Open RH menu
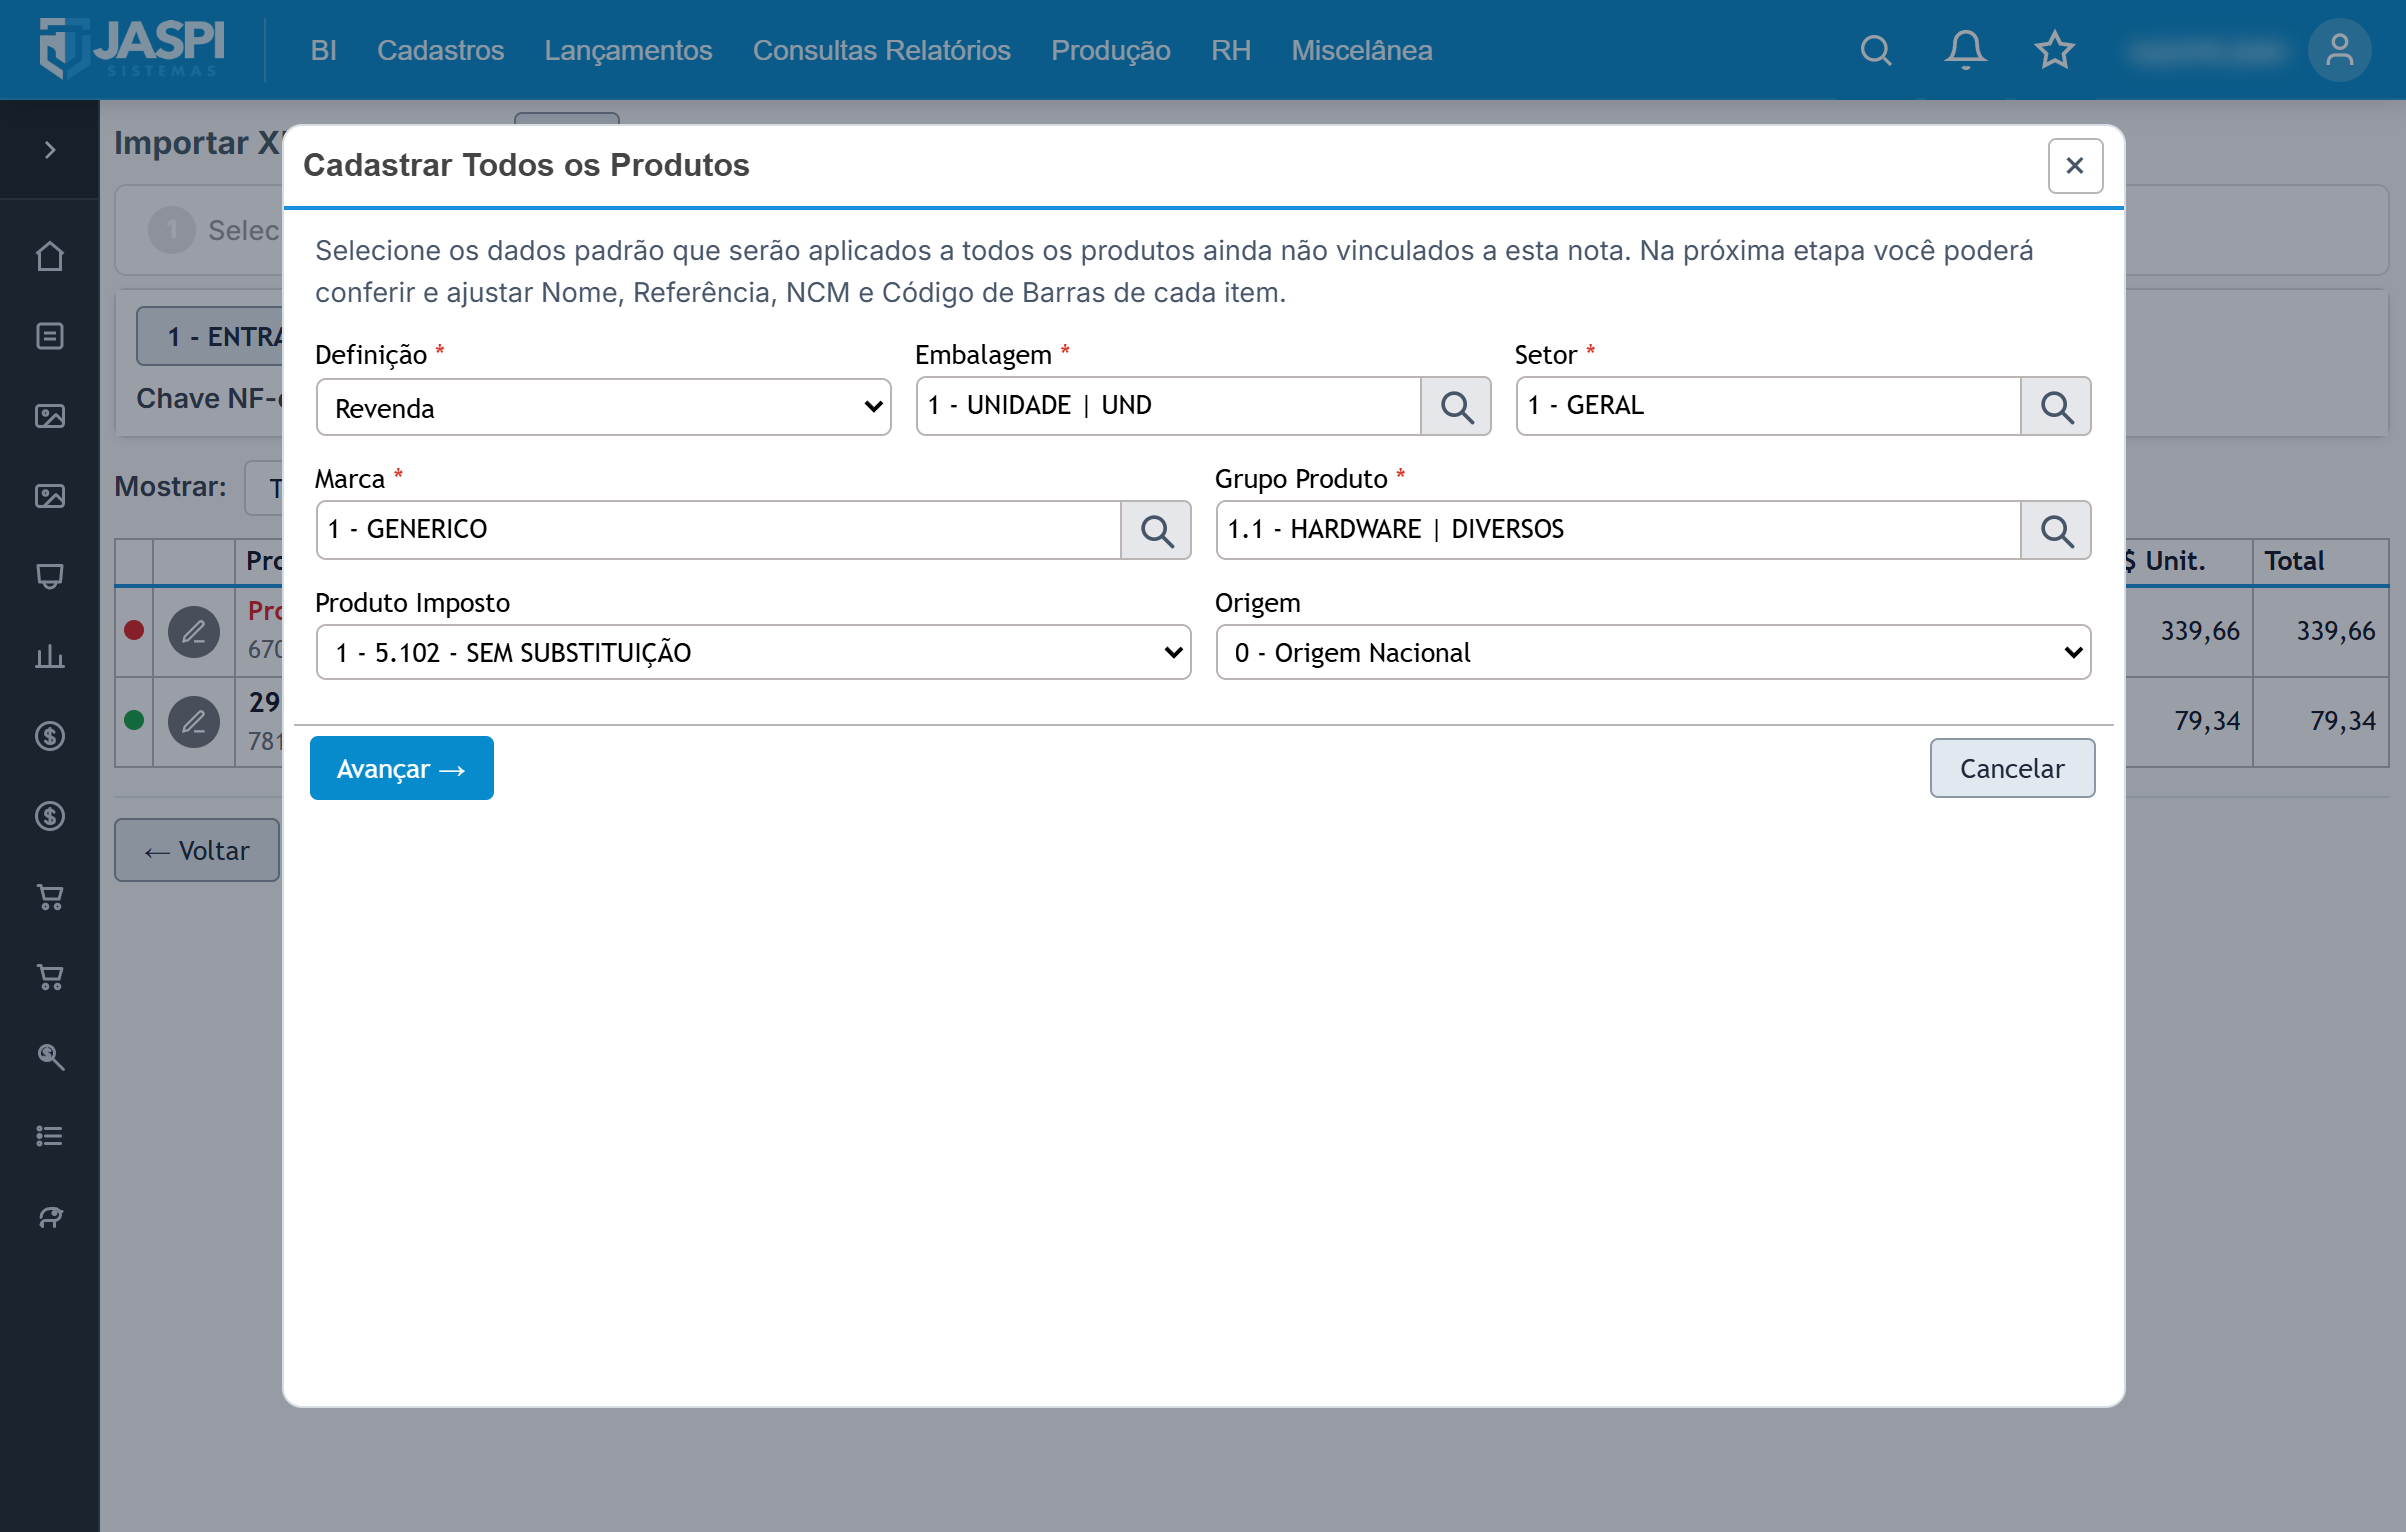 tap(1231, 50)
